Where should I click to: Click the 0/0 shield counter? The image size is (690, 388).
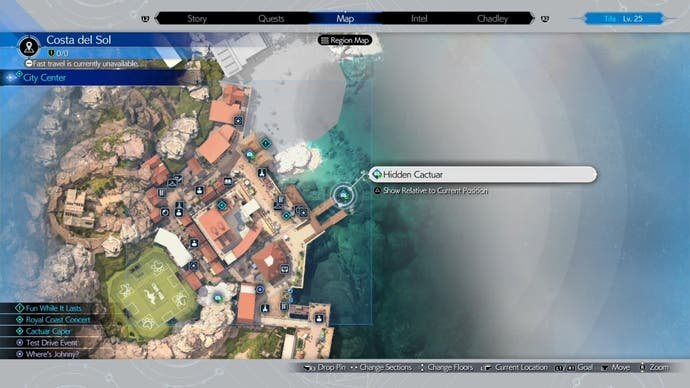(x=58, y=54)
